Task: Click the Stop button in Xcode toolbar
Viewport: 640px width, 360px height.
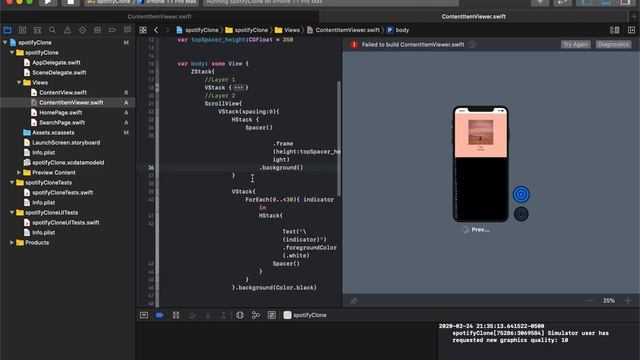Action: coord(70,2)
